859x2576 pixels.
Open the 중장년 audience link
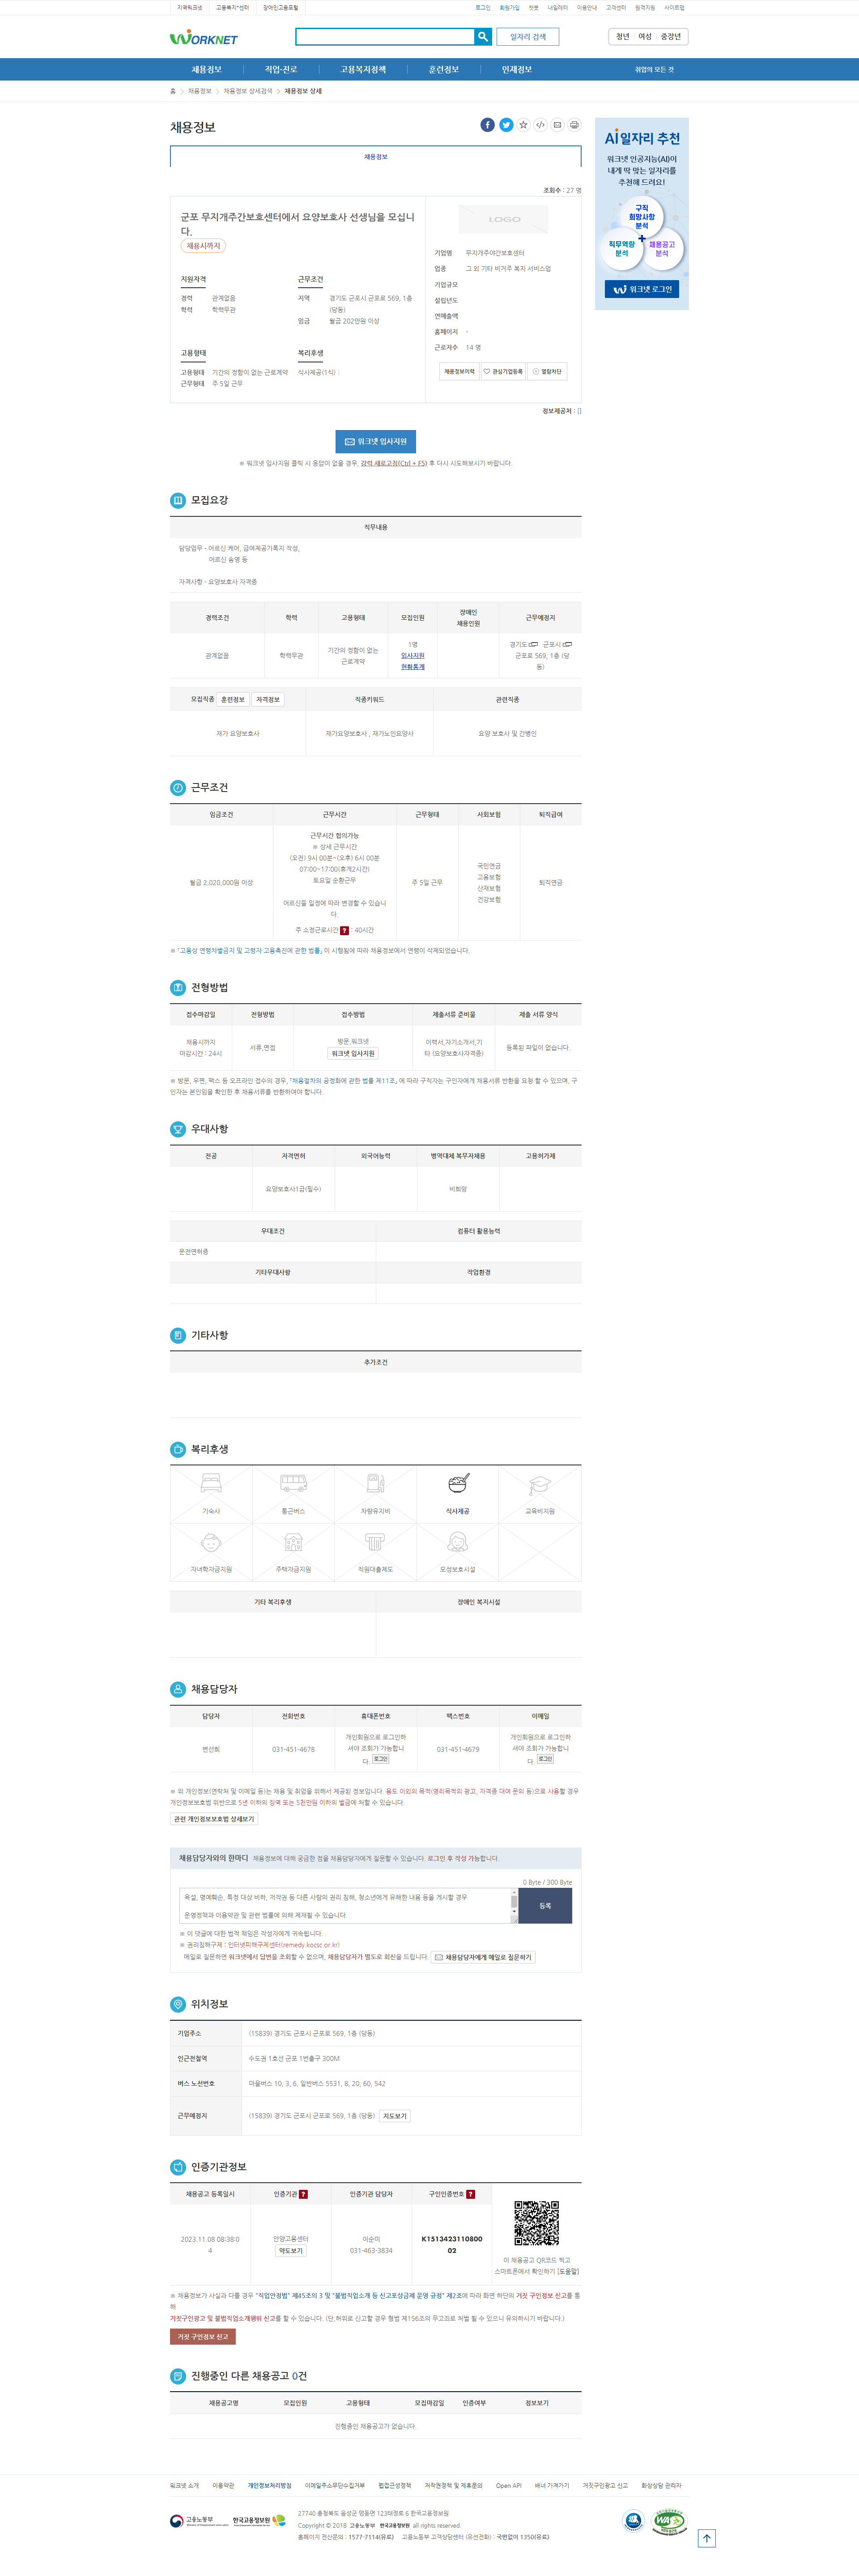coord(671,37)
